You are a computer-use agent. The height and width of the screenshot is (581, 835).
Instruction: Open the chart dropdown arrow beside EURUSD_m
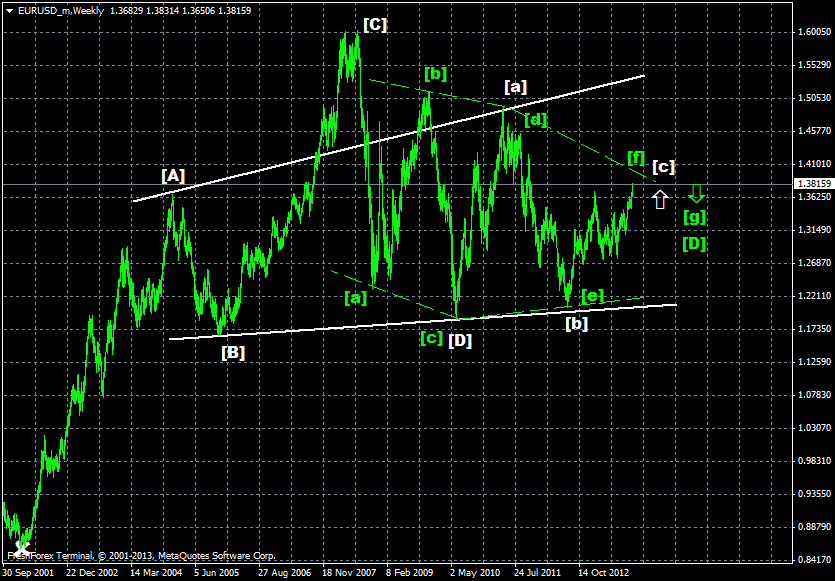(10, 9)
